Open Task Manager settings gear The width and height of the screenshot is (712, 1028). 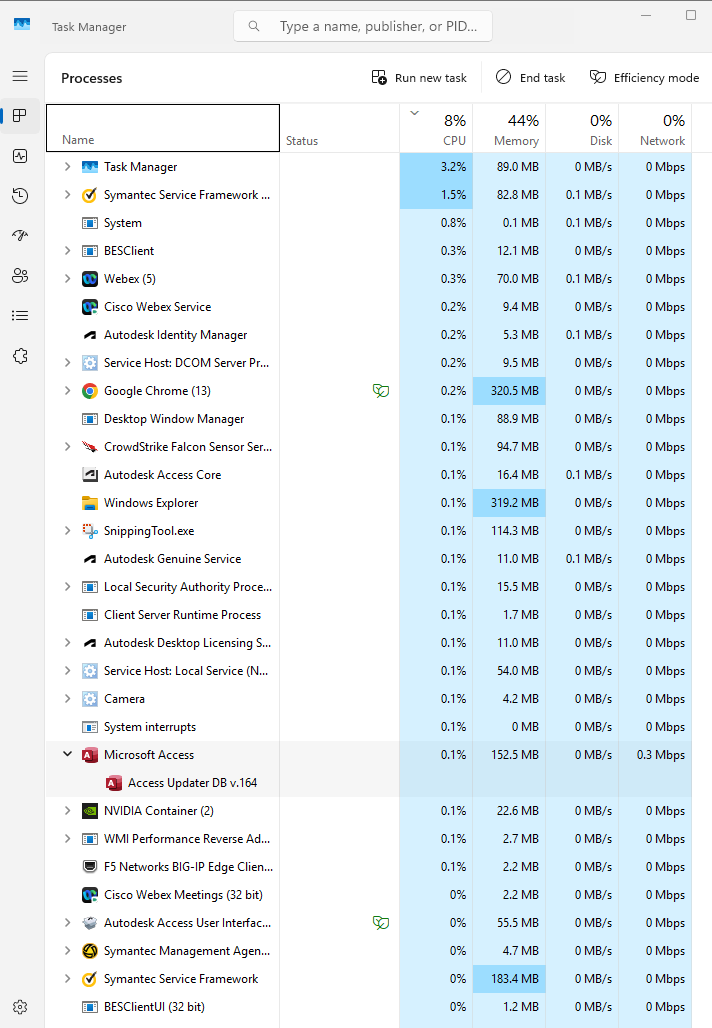20,1007
